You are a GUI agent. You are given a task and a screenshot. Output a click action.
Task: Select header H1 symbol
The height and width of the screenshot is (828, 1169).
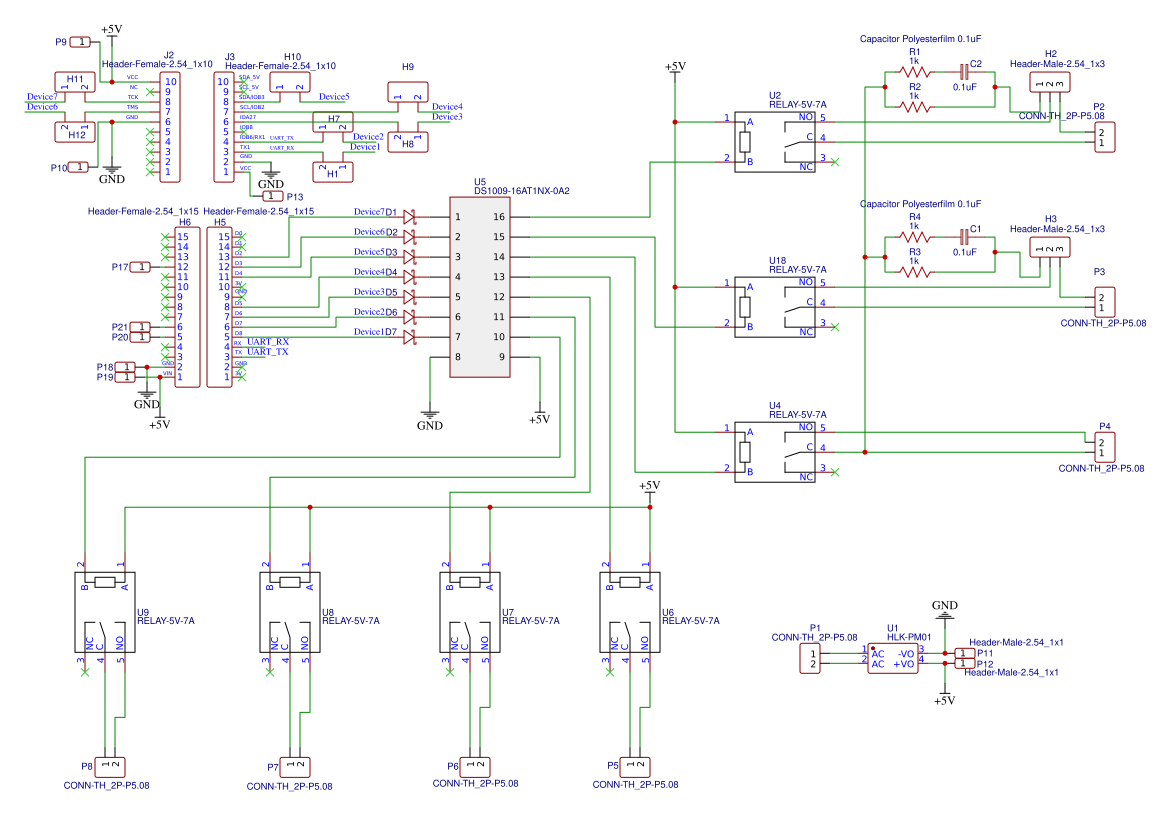333,172
